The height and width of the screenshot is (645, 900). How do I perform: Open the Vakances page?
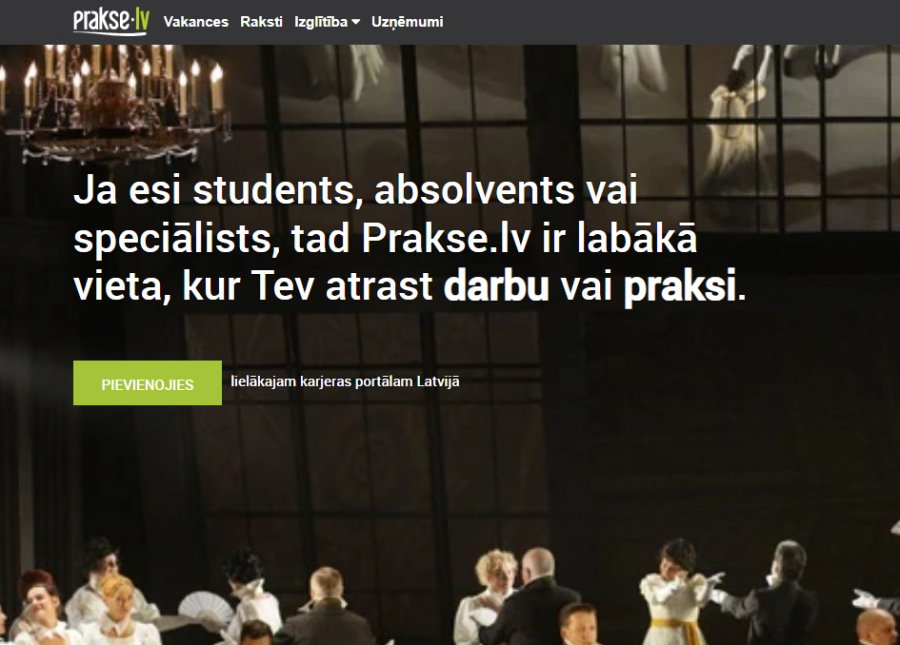coord(196,22)
